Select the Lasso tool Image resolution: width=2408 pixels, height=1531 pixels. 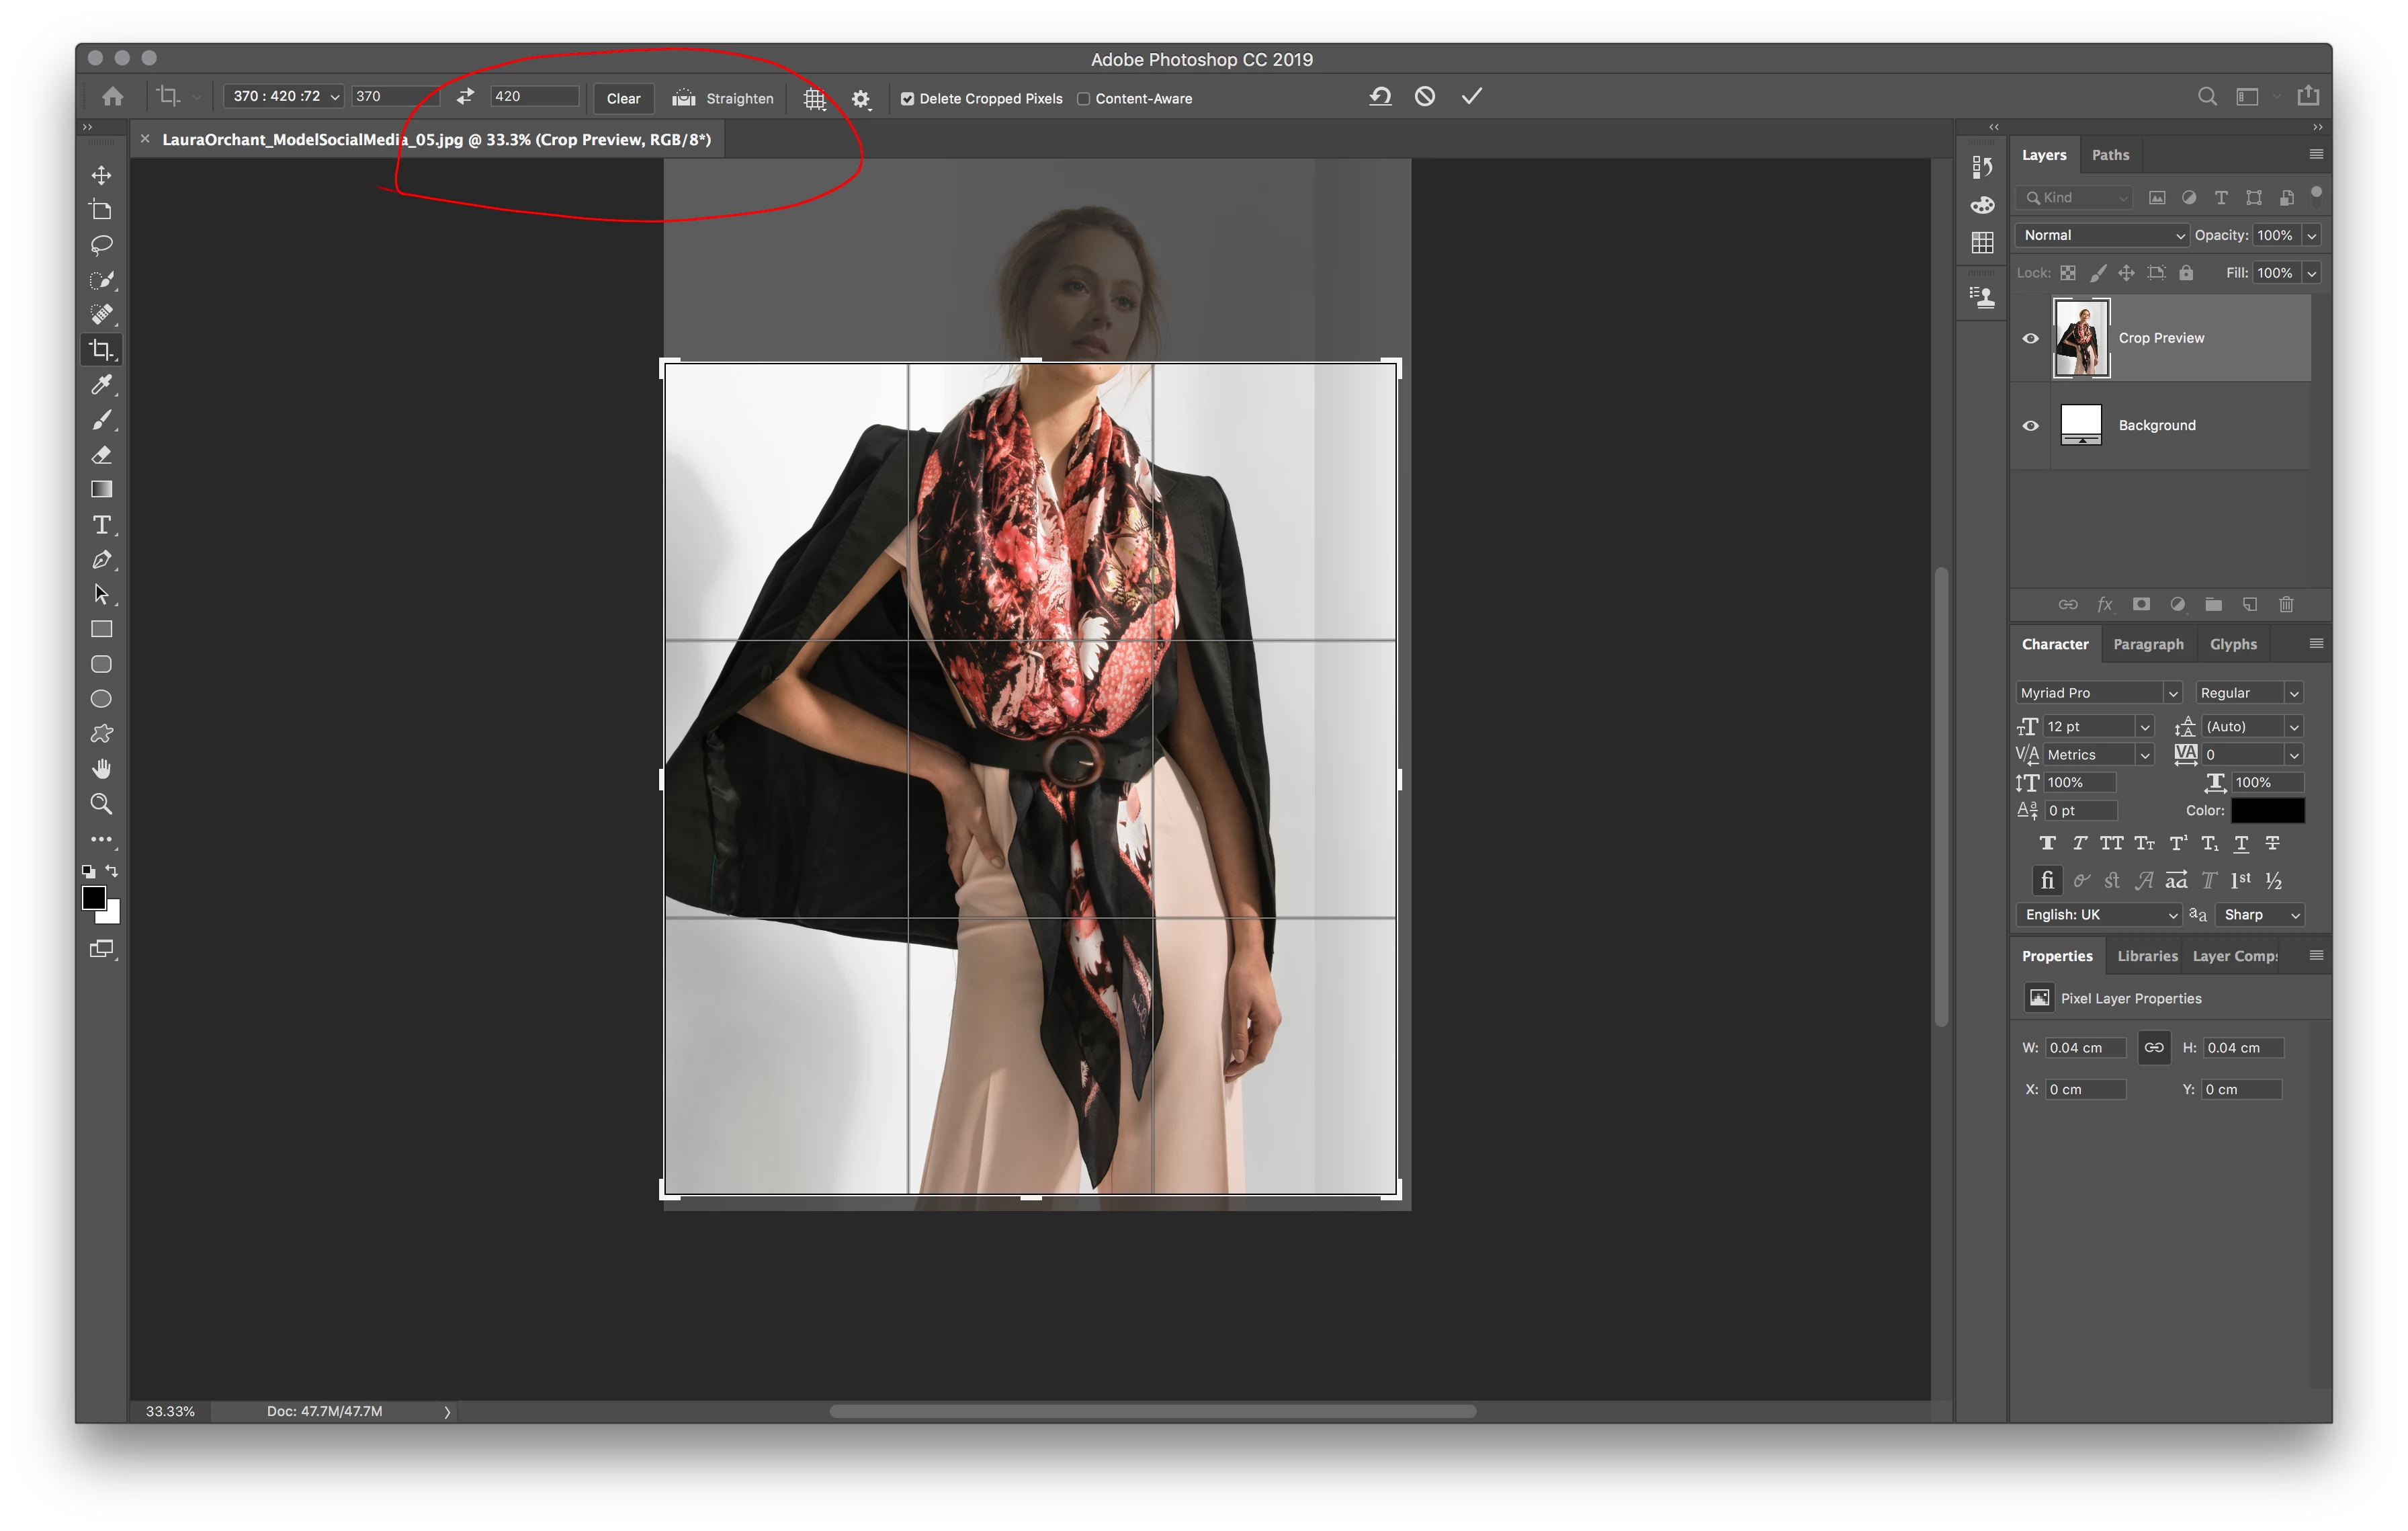[x=101, y=245]
